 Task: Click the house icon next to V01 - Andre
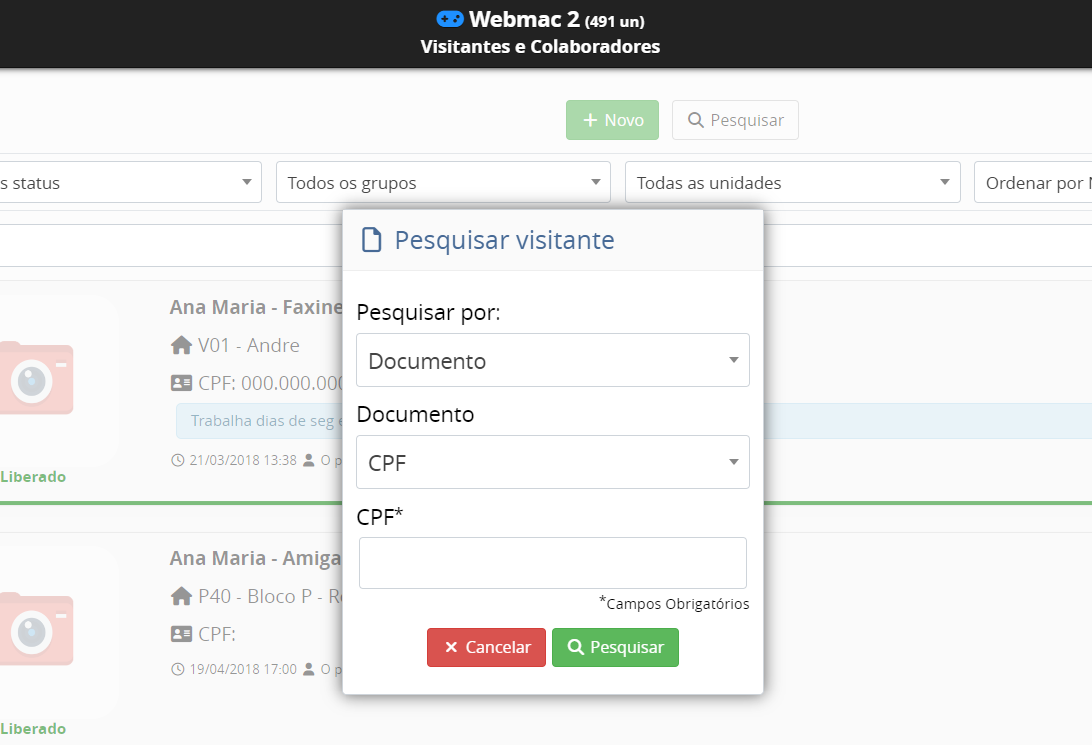[x=181, y=345]
